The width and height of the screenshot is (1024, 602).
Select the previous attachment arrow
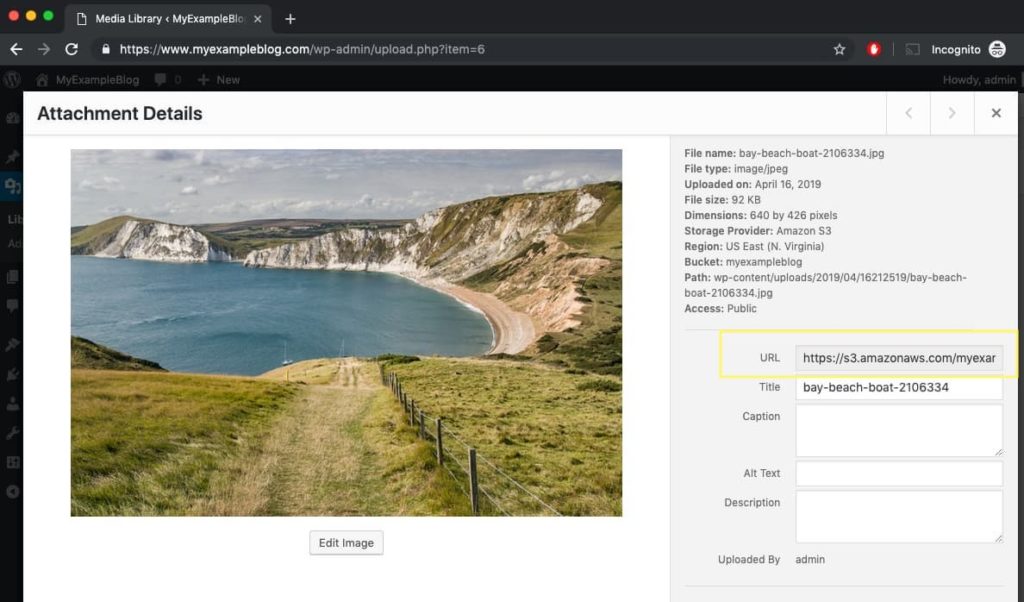click(x=908, y=113)
